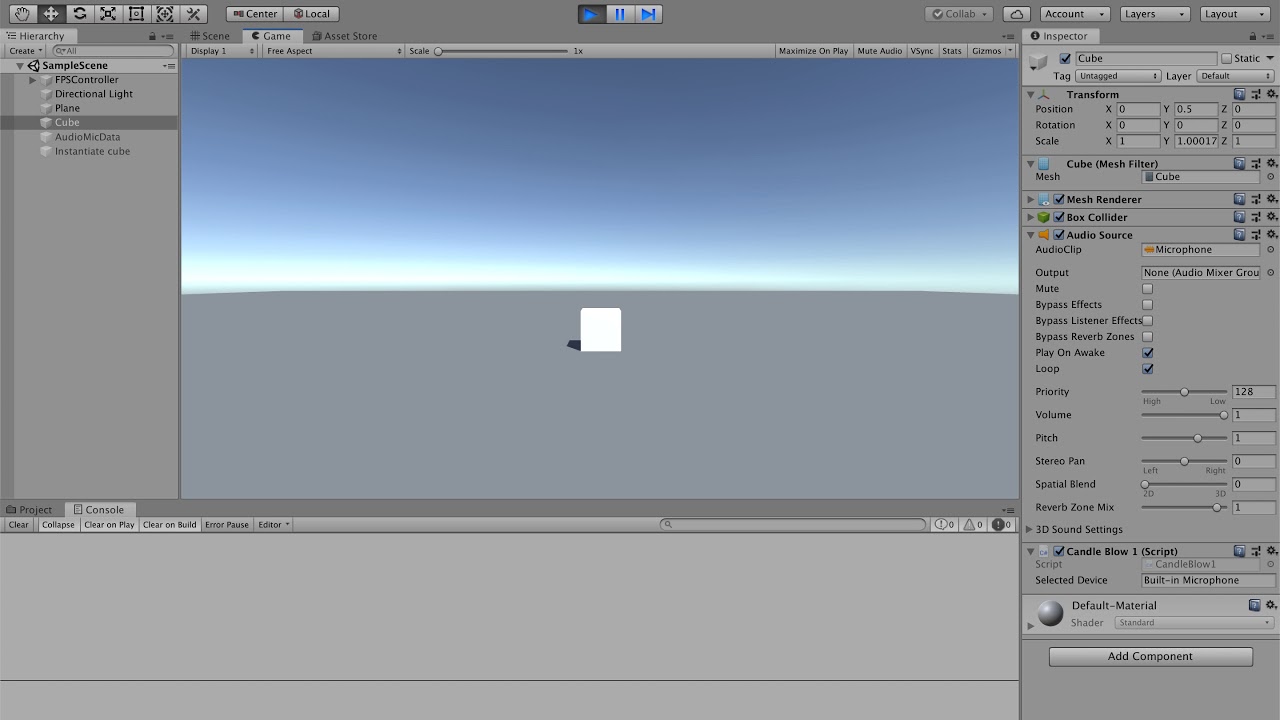Open Audio Source settings gear
Screen dimensions: 1280x720
point(1272,235)
